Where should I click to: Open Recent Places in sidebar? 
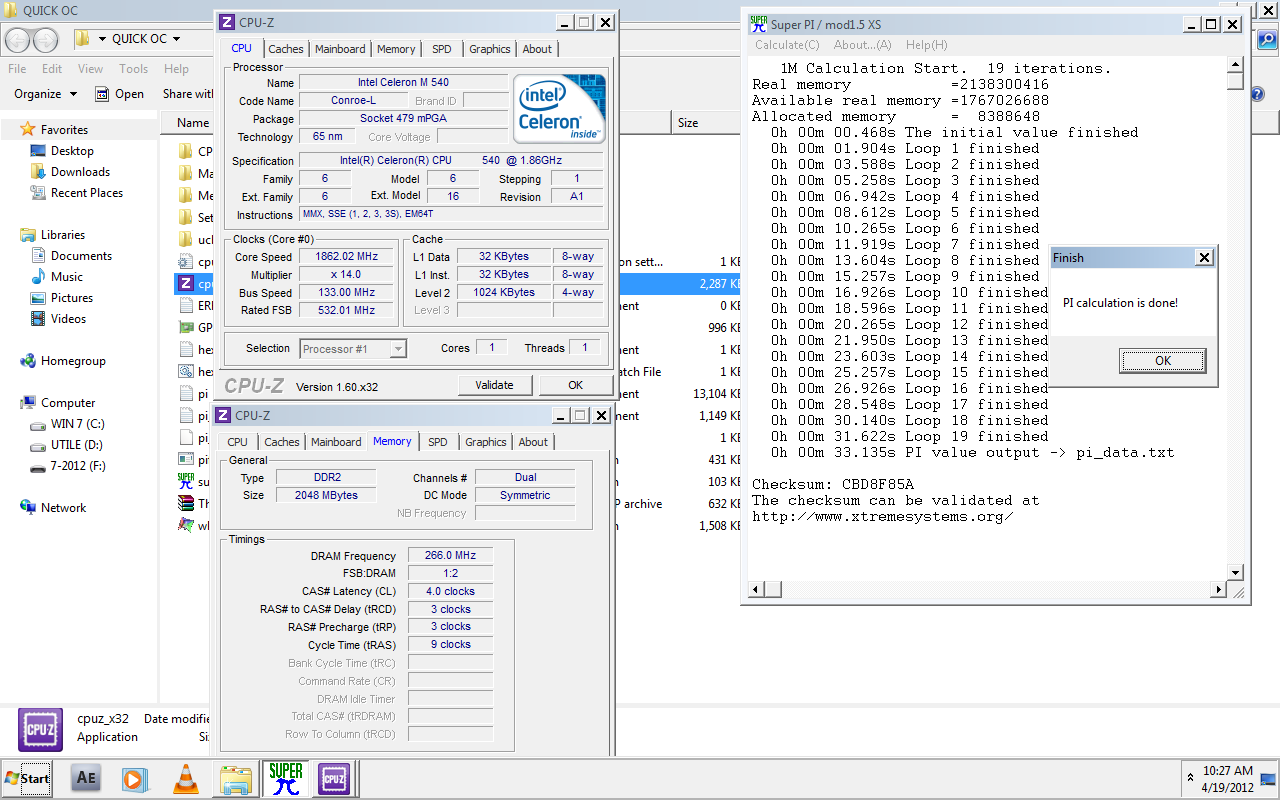tap(87, 193)
